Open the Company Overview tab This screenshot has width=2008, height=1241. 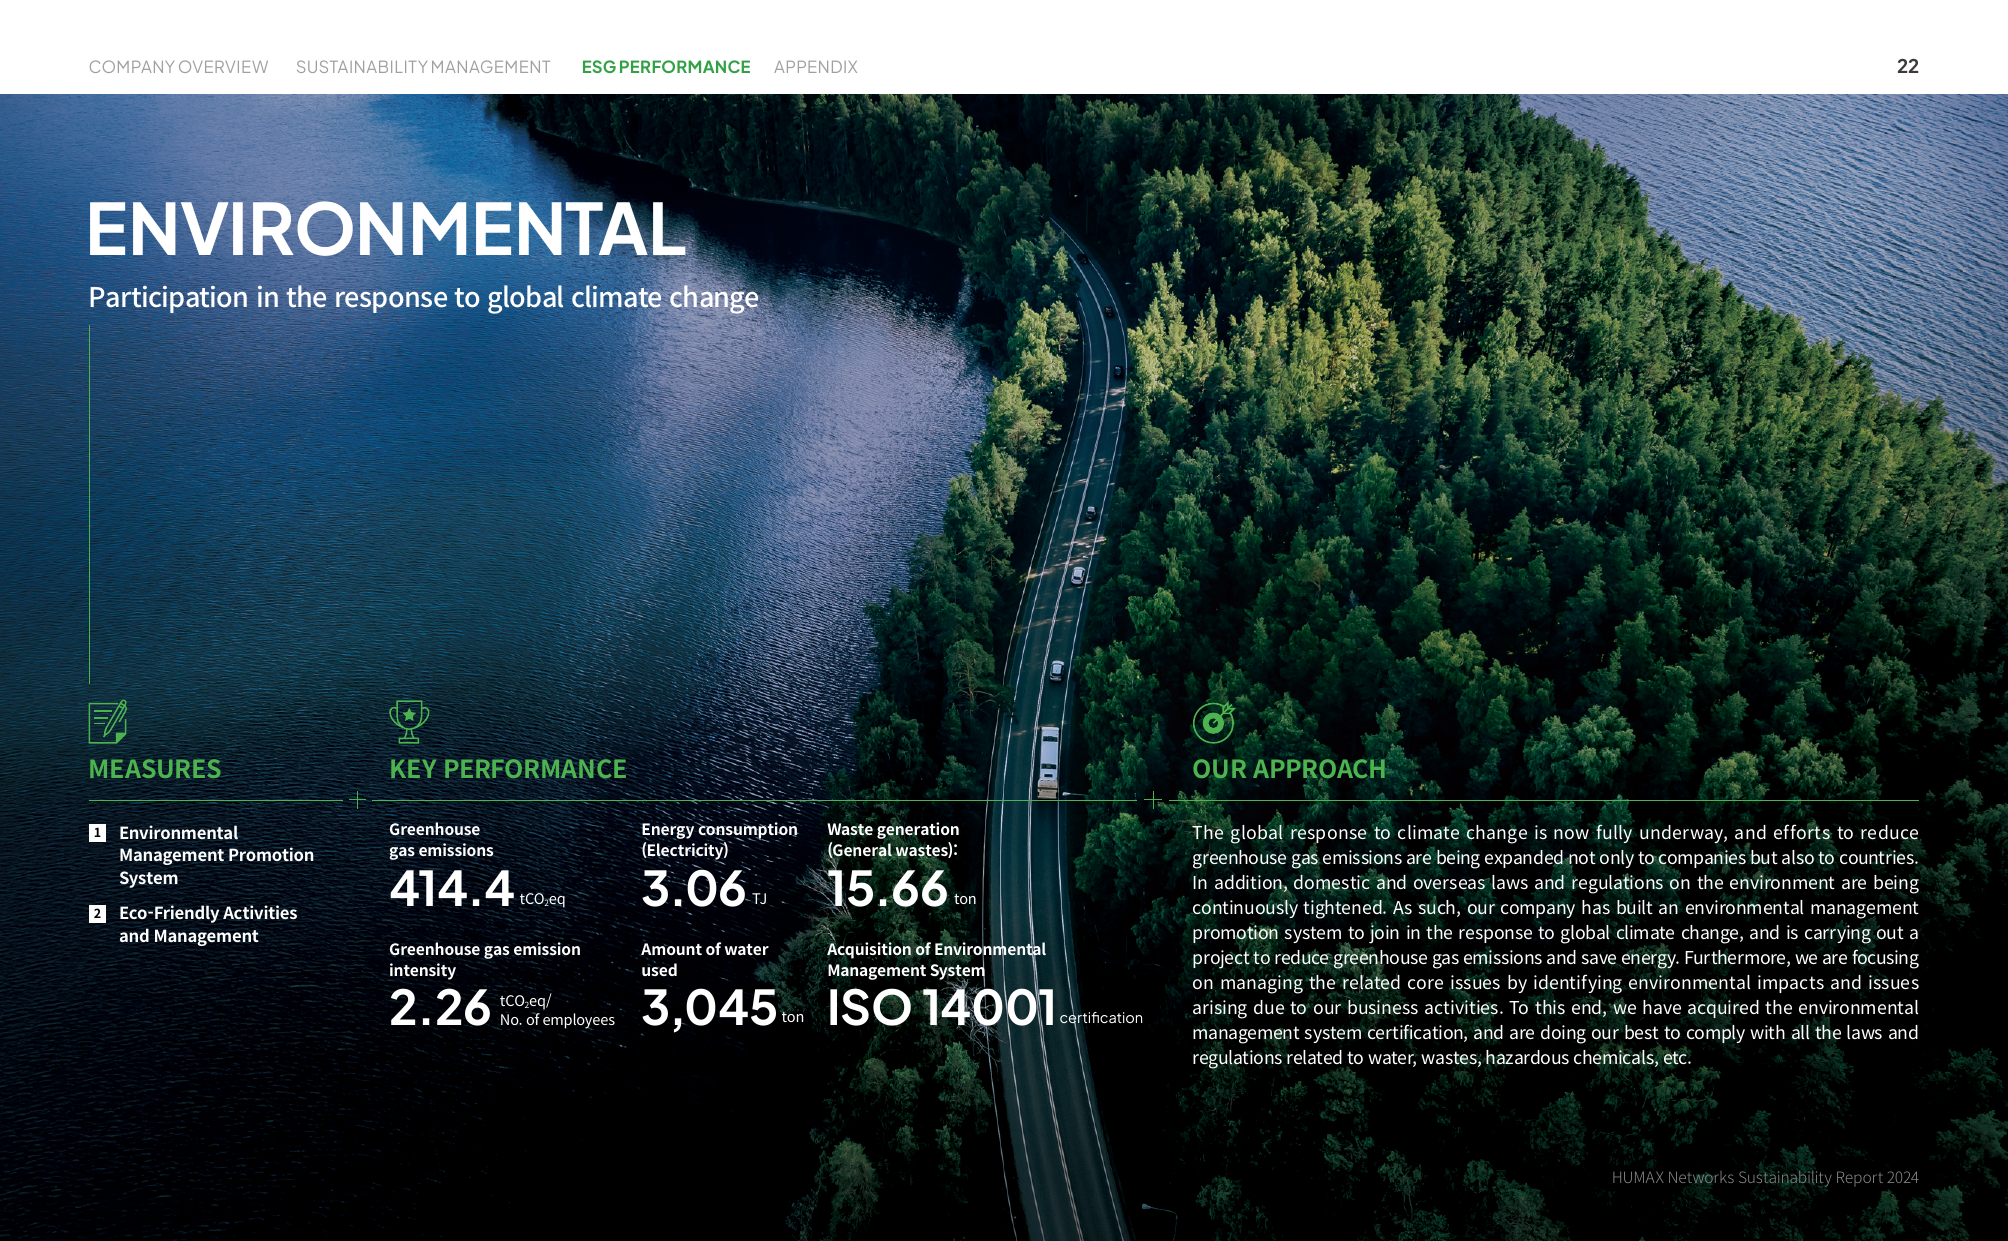pos(178,67)
